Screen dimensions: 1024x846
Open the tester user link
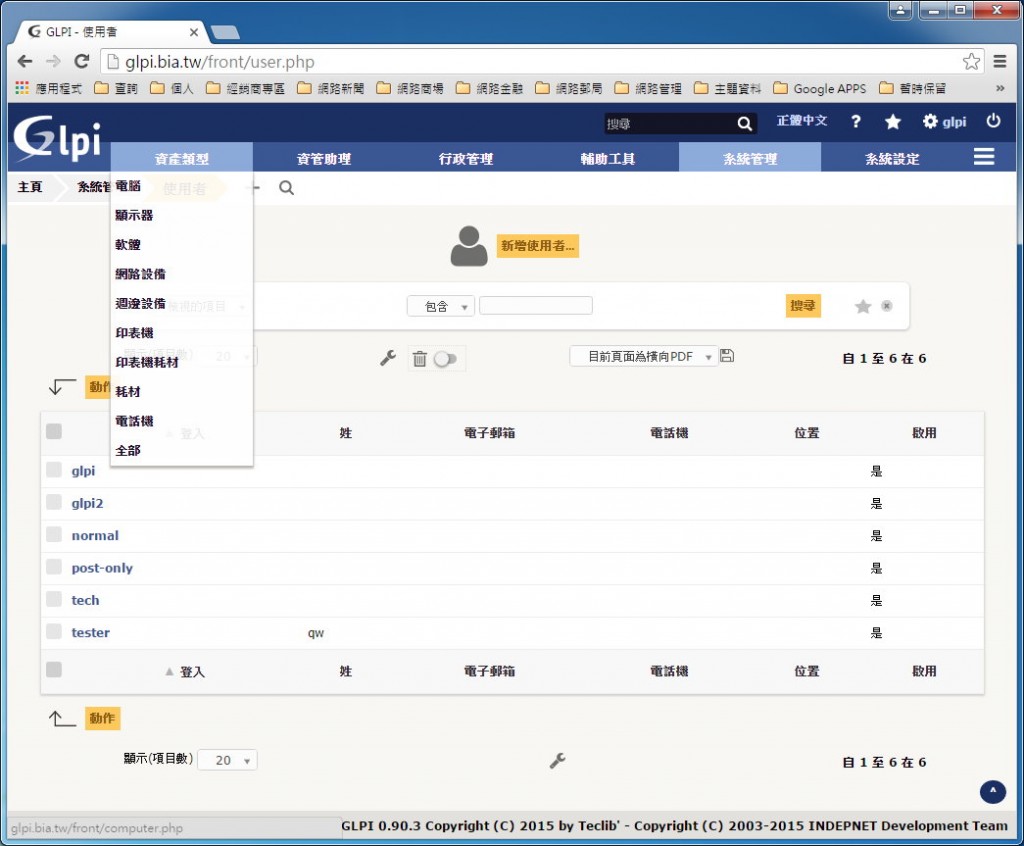91,632
